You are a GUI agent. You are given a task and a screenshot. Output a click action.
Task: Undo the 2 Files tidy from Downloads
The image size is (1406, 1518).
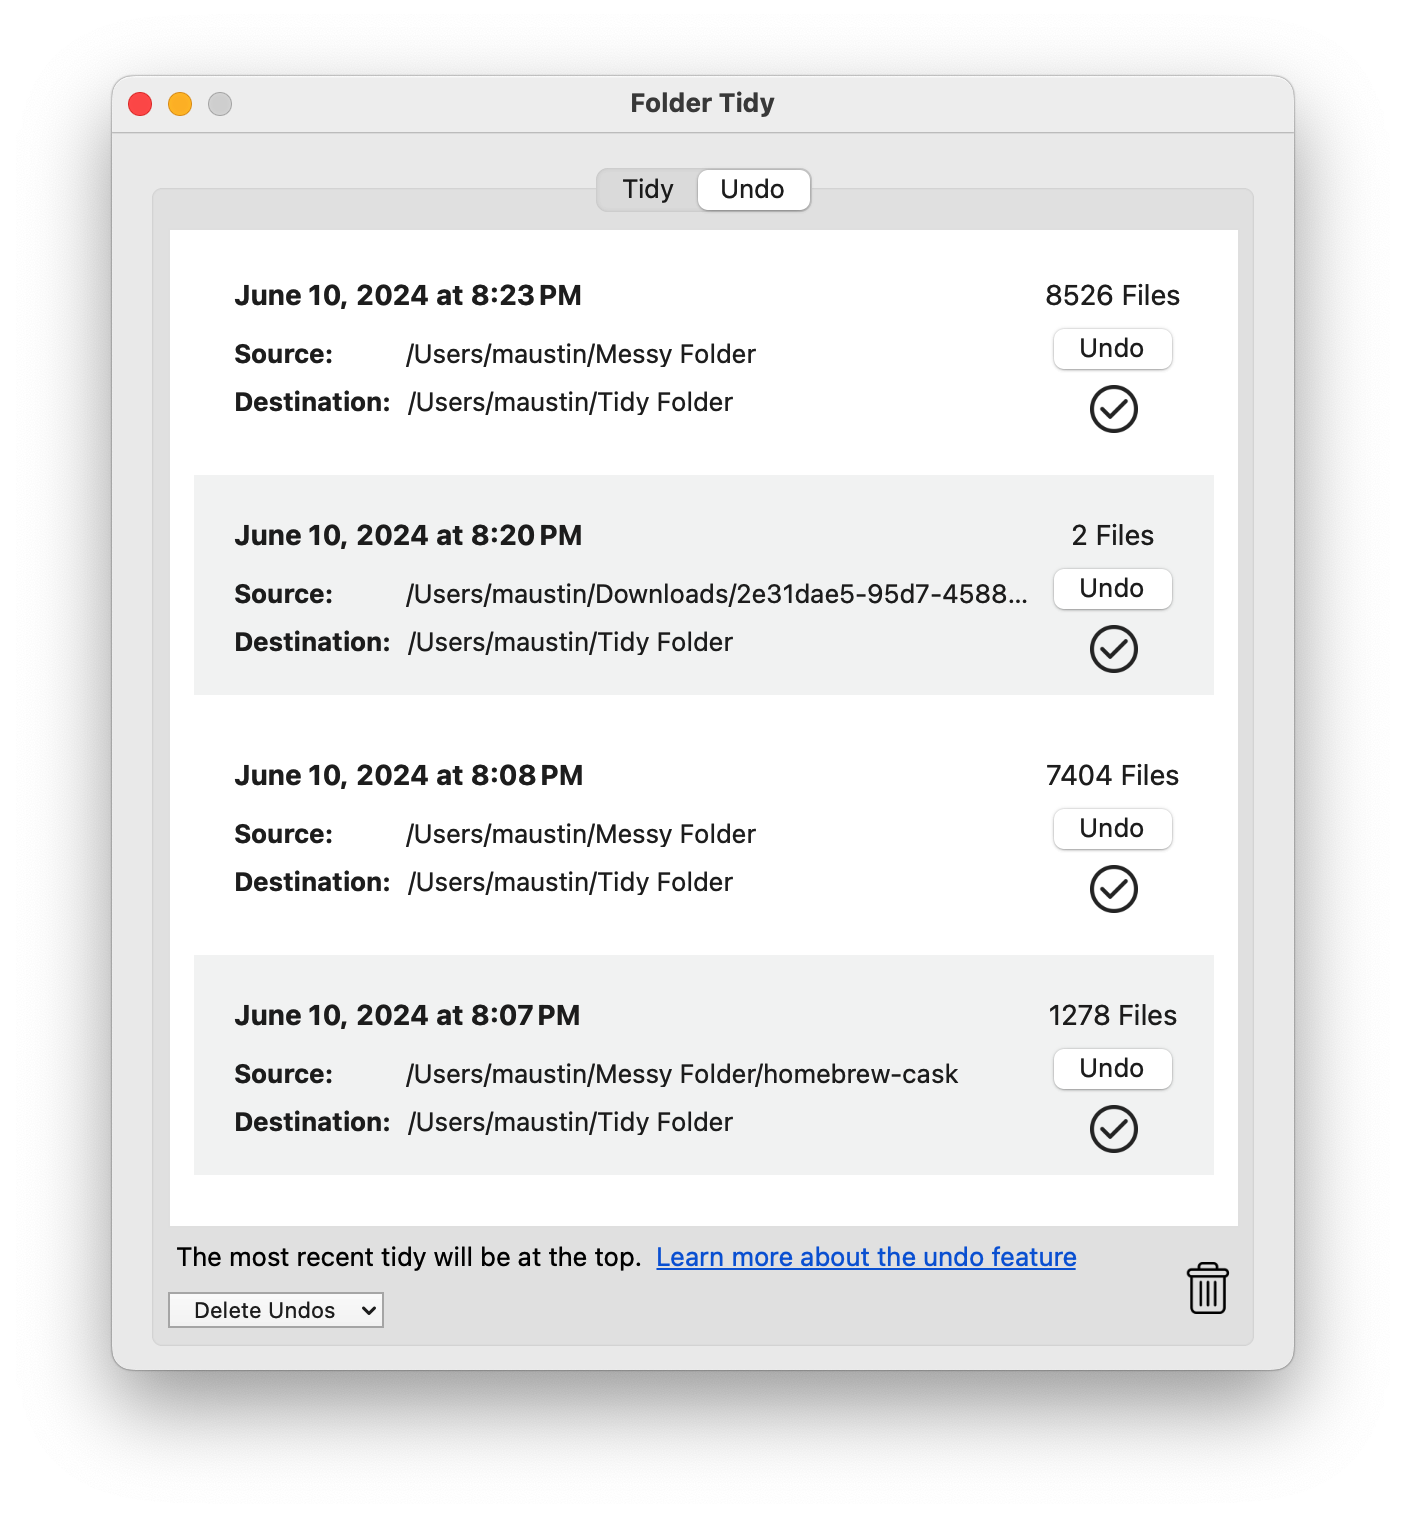1112,588
